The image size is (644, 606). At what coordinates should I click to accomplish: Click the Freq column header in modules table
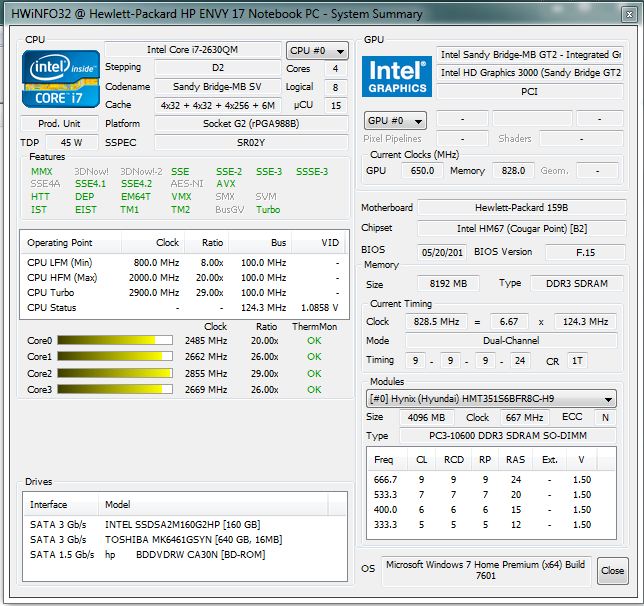click(386, 459)
